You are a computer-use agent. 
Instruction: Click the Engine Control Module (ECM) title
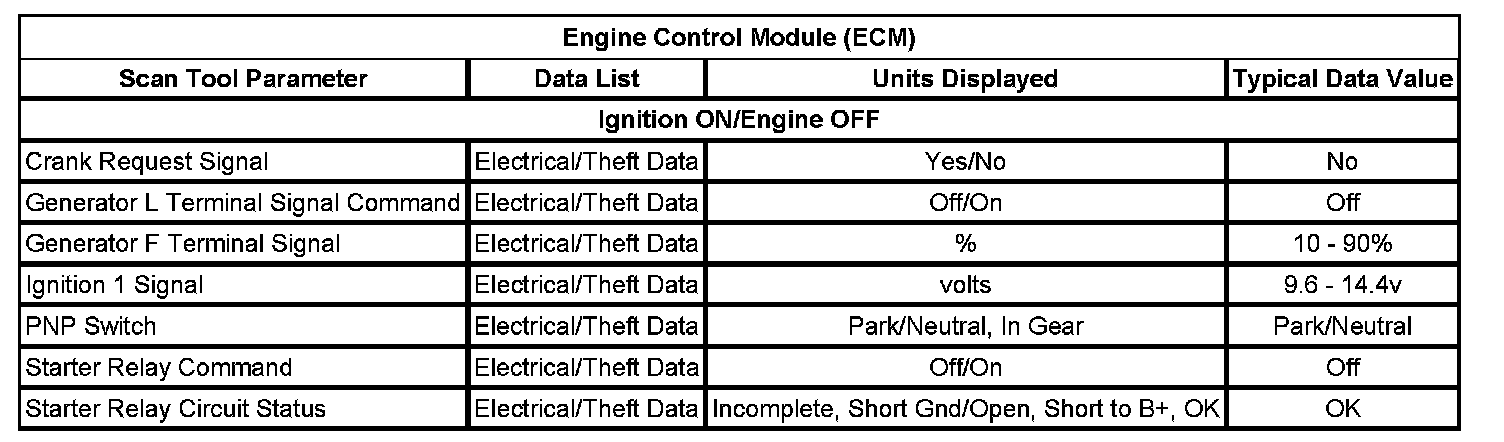coord(739,38)
